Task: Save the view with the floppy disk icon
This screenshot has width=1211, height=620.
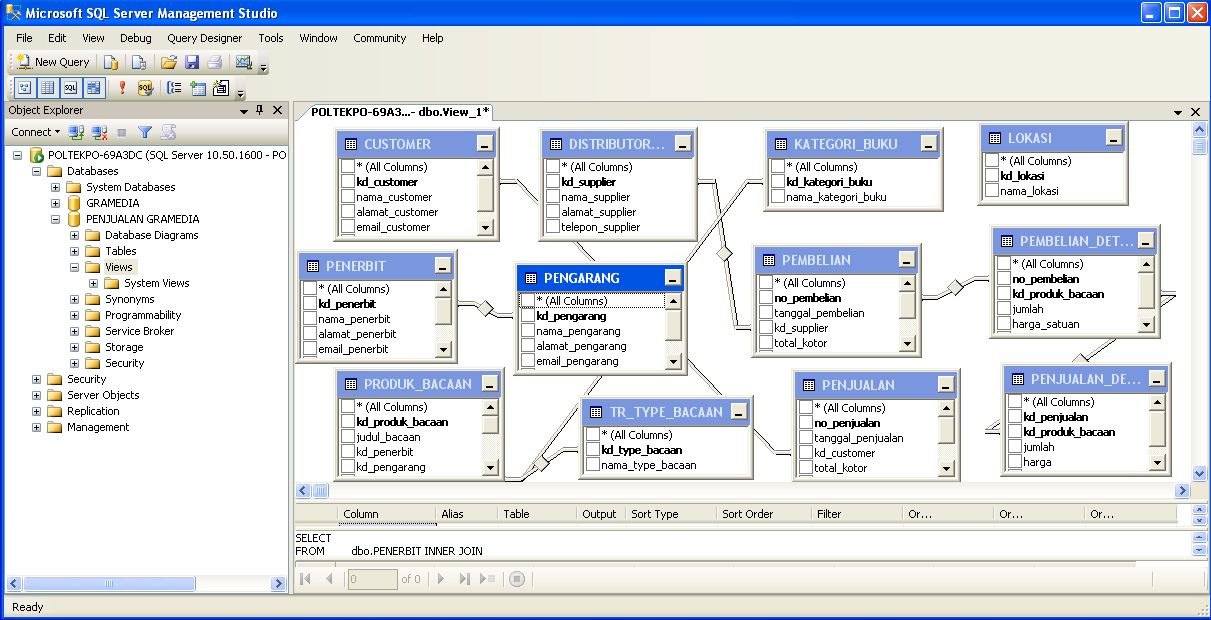Action: pyautogui.click(x=192, y=62)
